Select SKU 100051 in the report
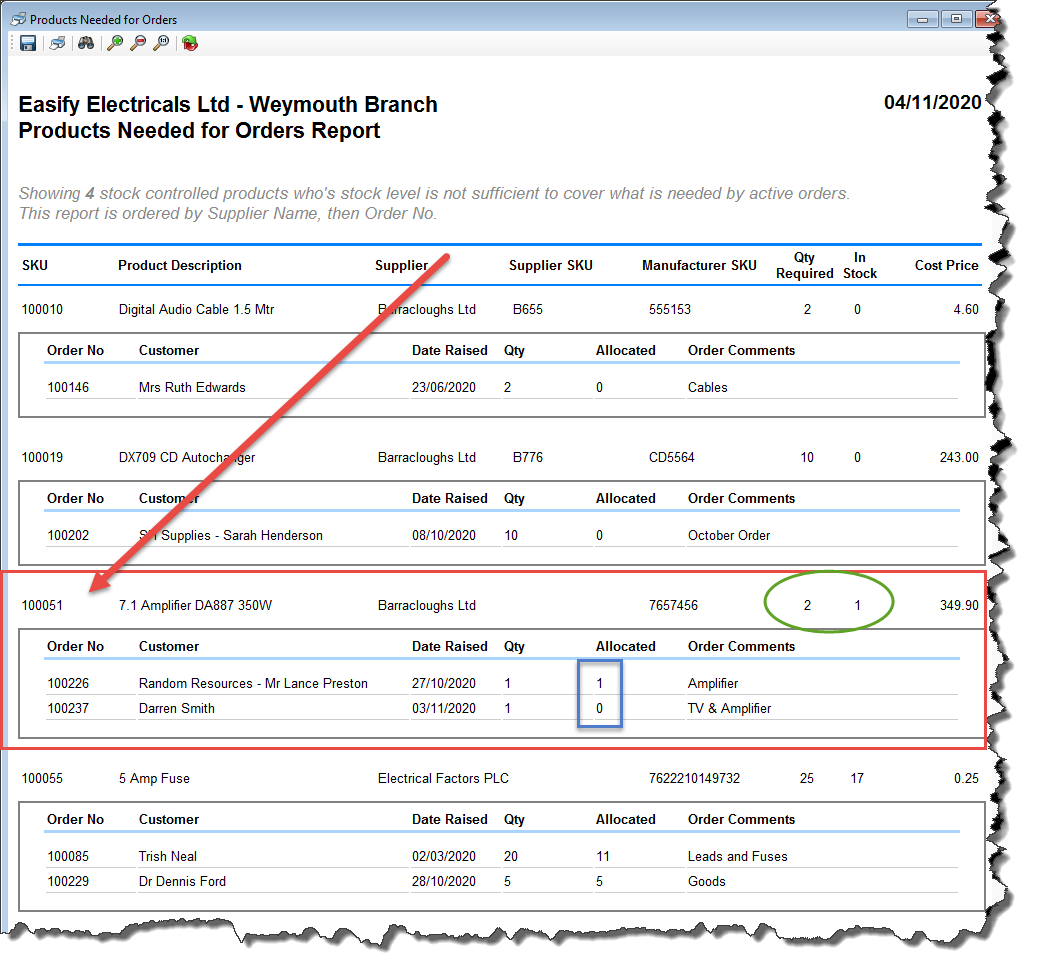This screenshot has width=1047, height=965. click(42, 606)
